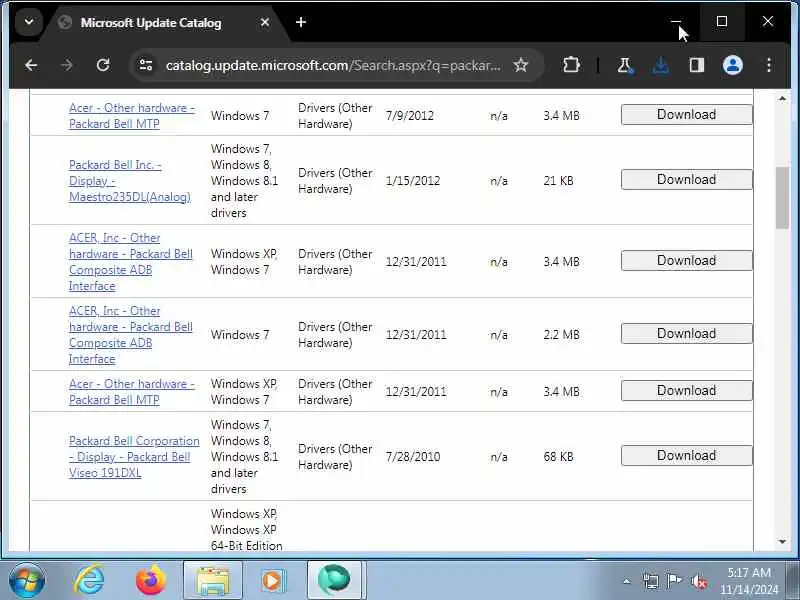Toggle the browser side panel

[696, 65]
